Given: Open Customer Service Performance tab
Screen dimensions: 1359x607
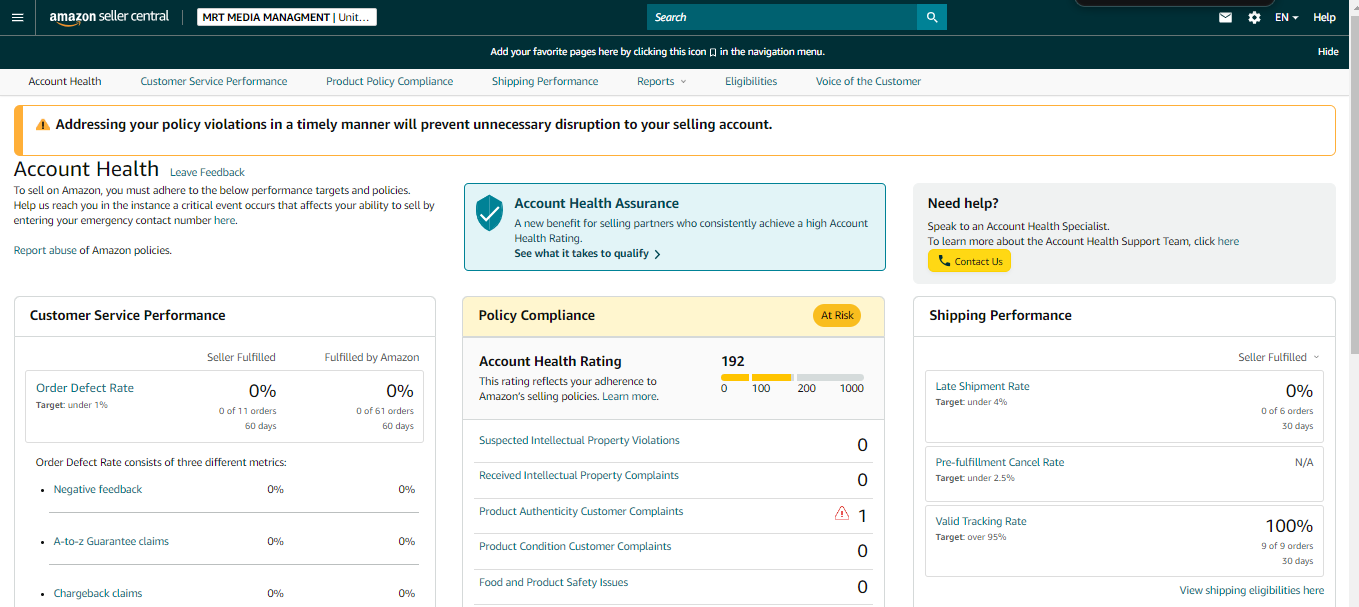Looking at the screenshot, I should tap(214, 81).
